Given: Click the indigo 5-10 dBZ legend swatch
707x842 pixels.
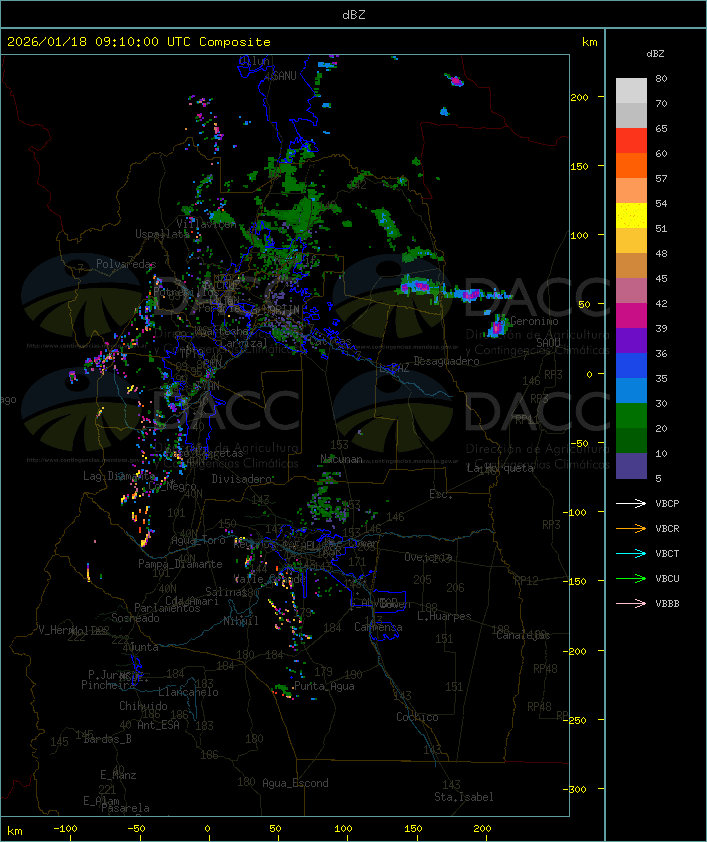Looking at the screenshot, I should 631,466.
